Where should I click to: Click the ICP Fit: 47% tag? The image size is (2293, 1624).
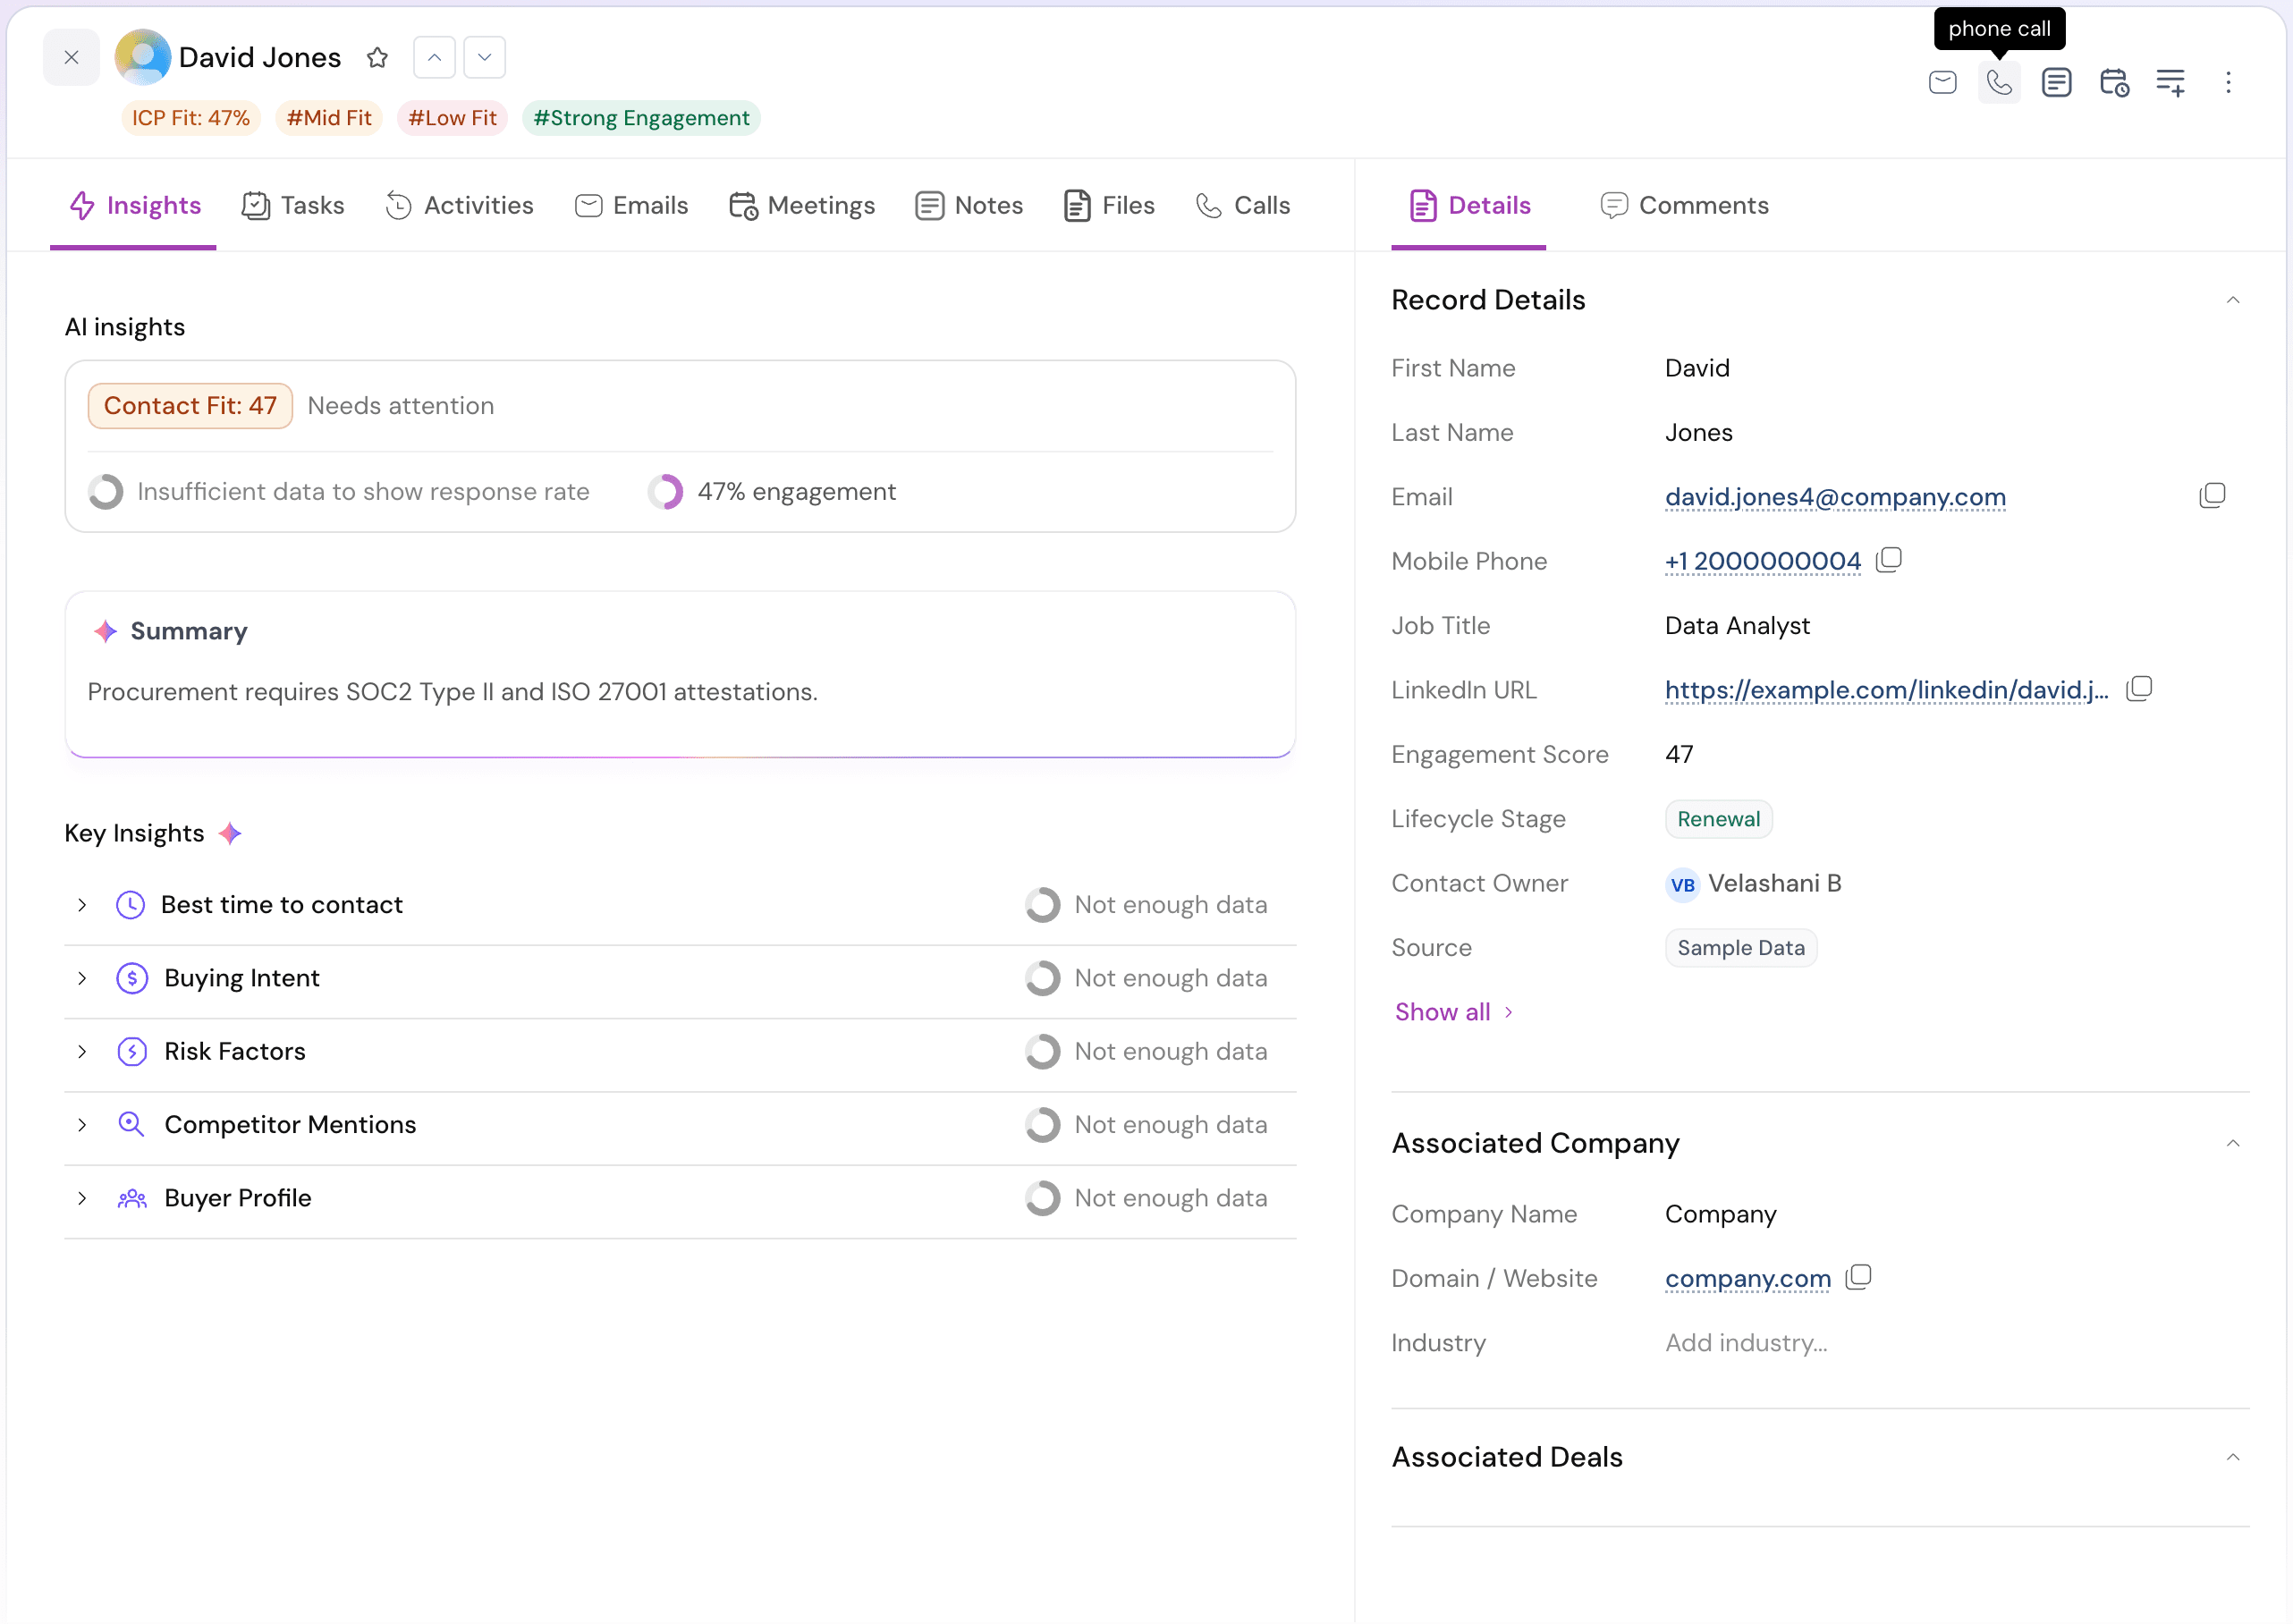coord(191,118)
